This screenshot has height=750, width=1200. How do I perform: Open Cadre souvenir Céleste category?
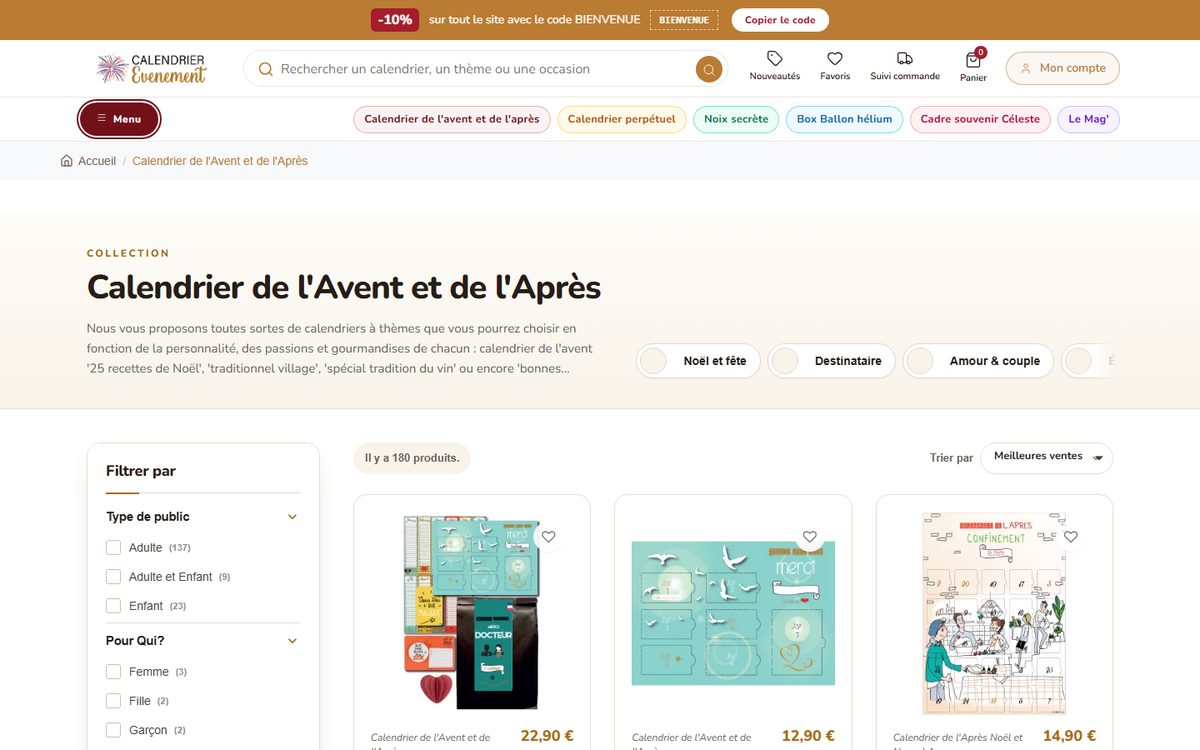click(980, 119)
